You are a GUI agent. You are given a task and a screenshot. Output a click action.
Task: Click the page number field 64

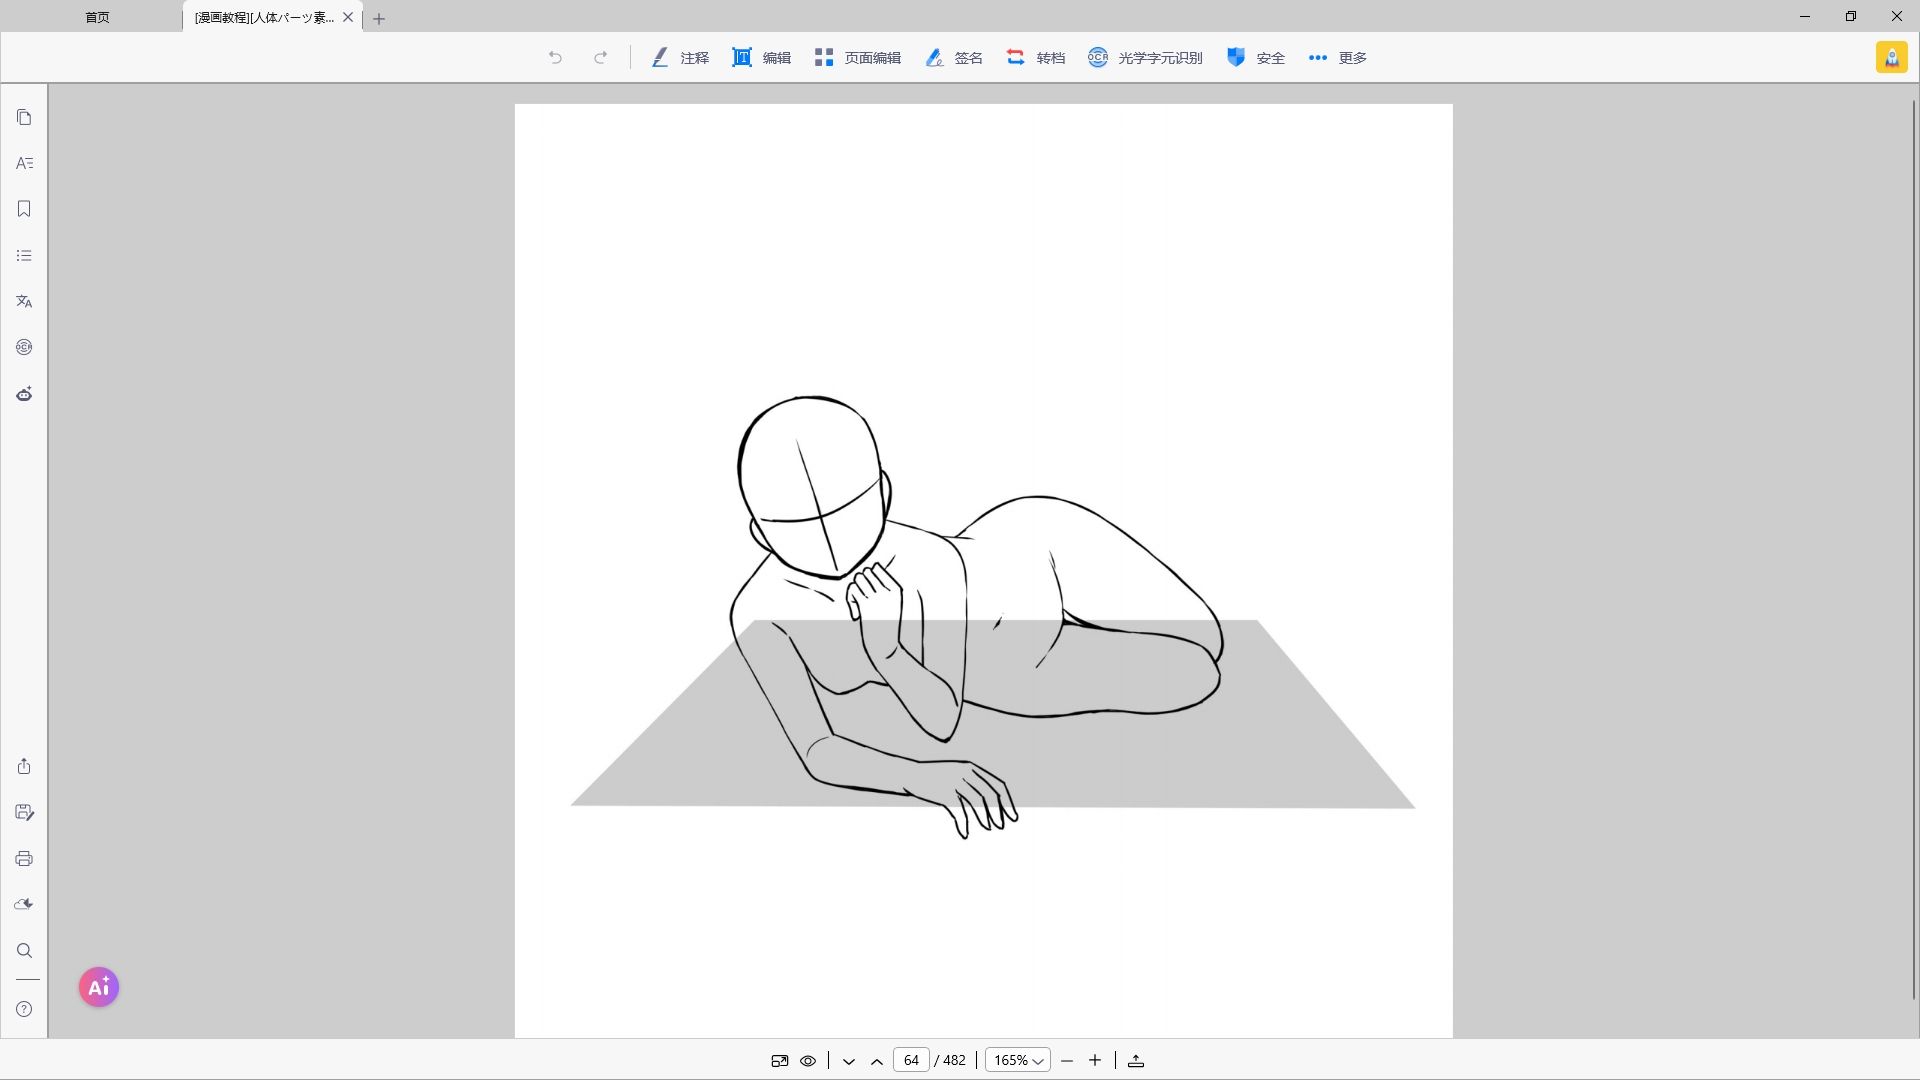coord(911,1060)
